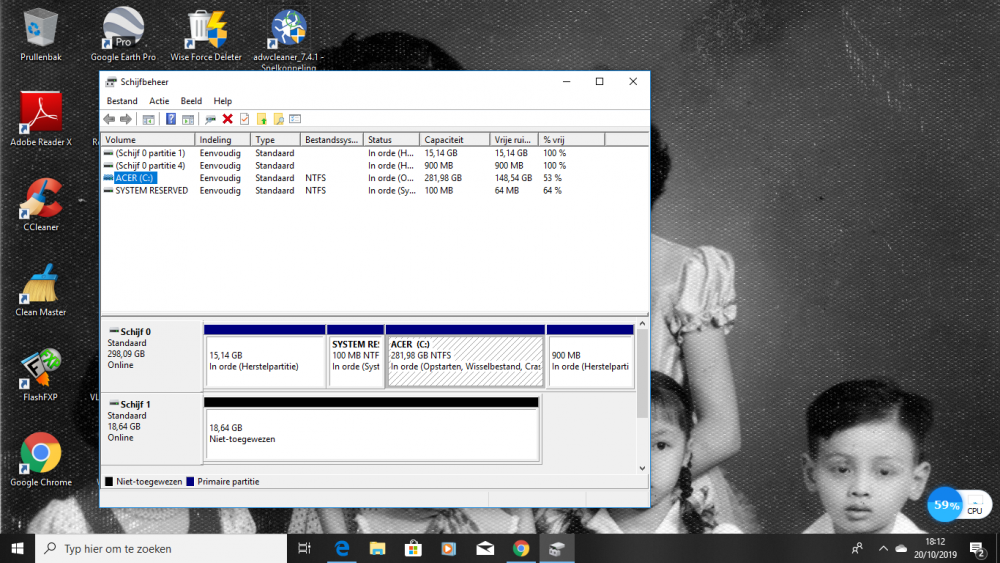Click the blue Help question mark icon

(x=171, y=119)
